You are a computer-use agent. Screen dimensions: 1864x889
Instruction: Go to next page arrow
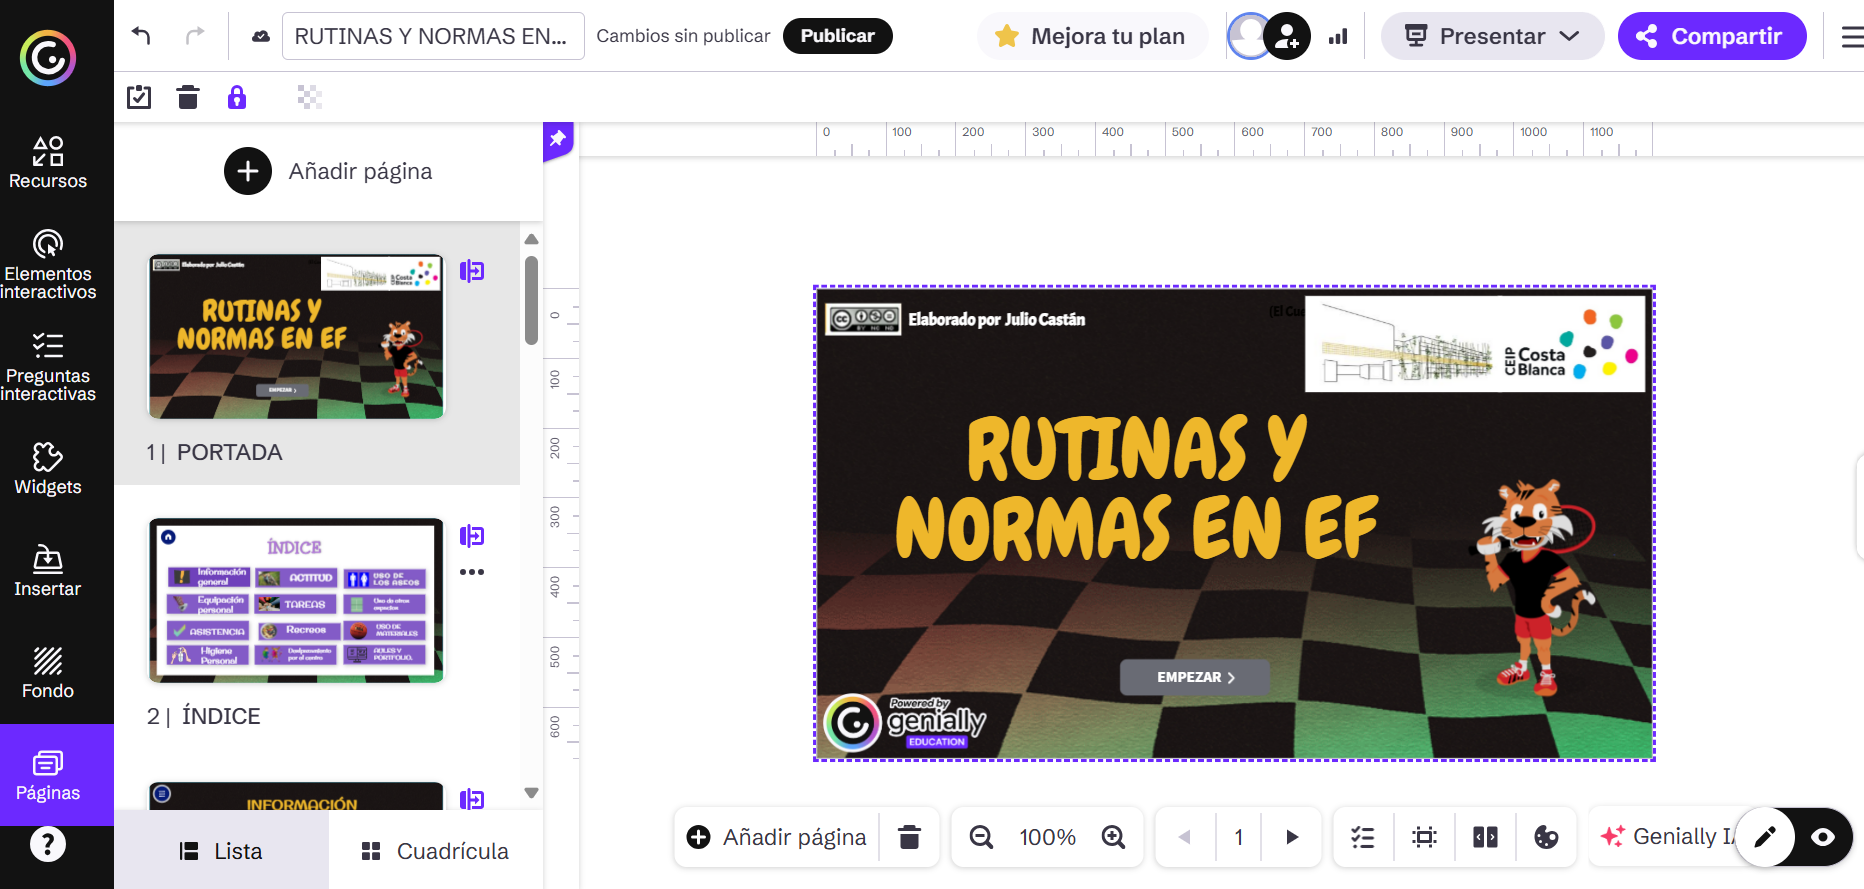pyautogui.click(x=1292, y=837)
